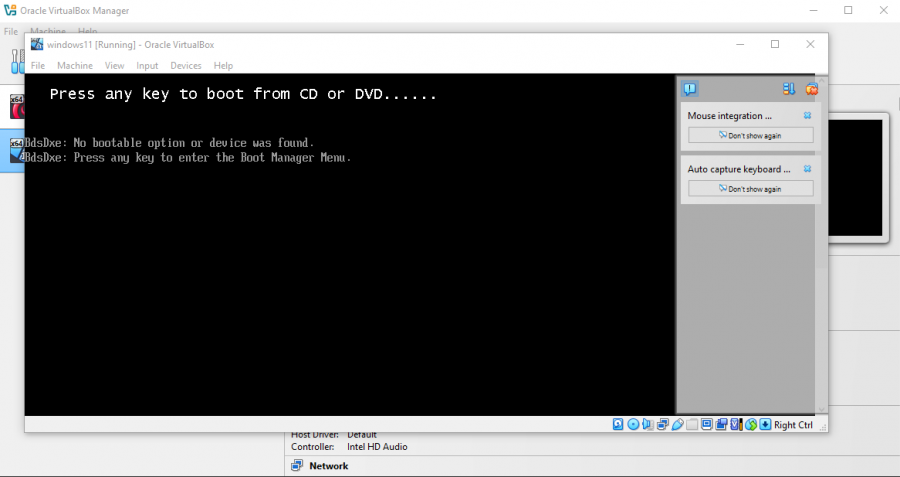Click the shared folders status icon
The image size is (900, 477).
(x=692, y=424)
